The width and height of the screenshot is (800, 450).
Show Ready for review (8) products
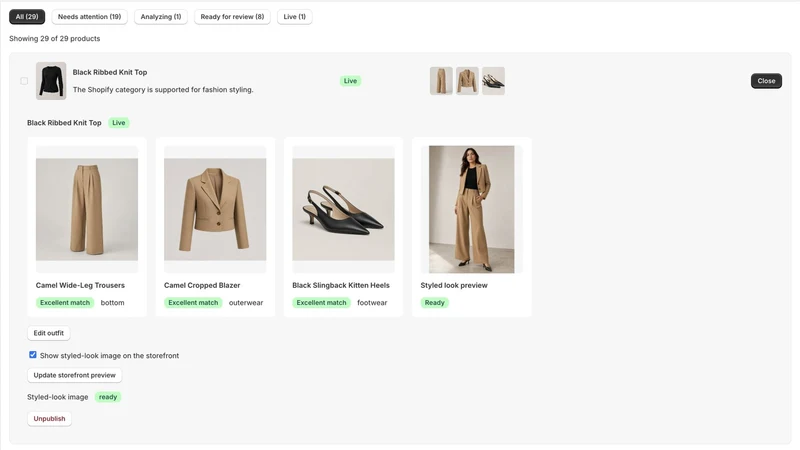pyautogui.click(x=232, y=17)
